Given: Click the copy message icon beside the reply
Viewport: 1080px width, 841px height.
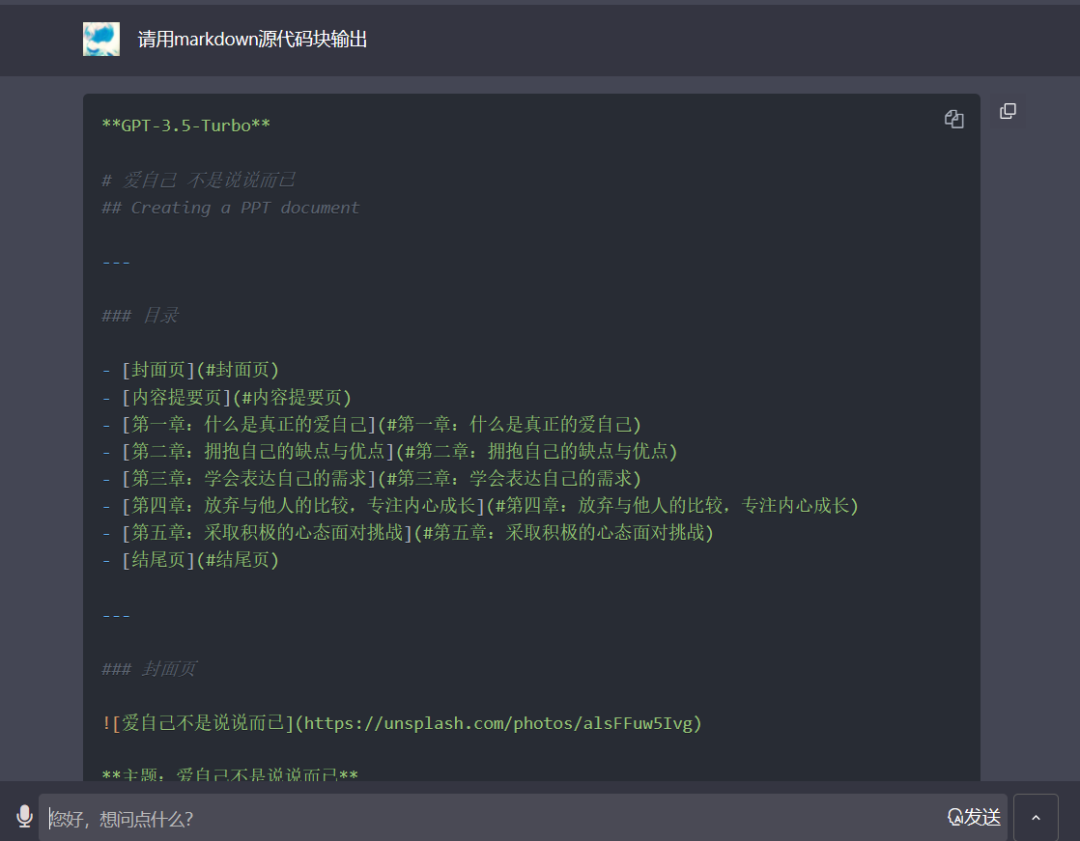Looking at the screenshot, I should 1008,111.
